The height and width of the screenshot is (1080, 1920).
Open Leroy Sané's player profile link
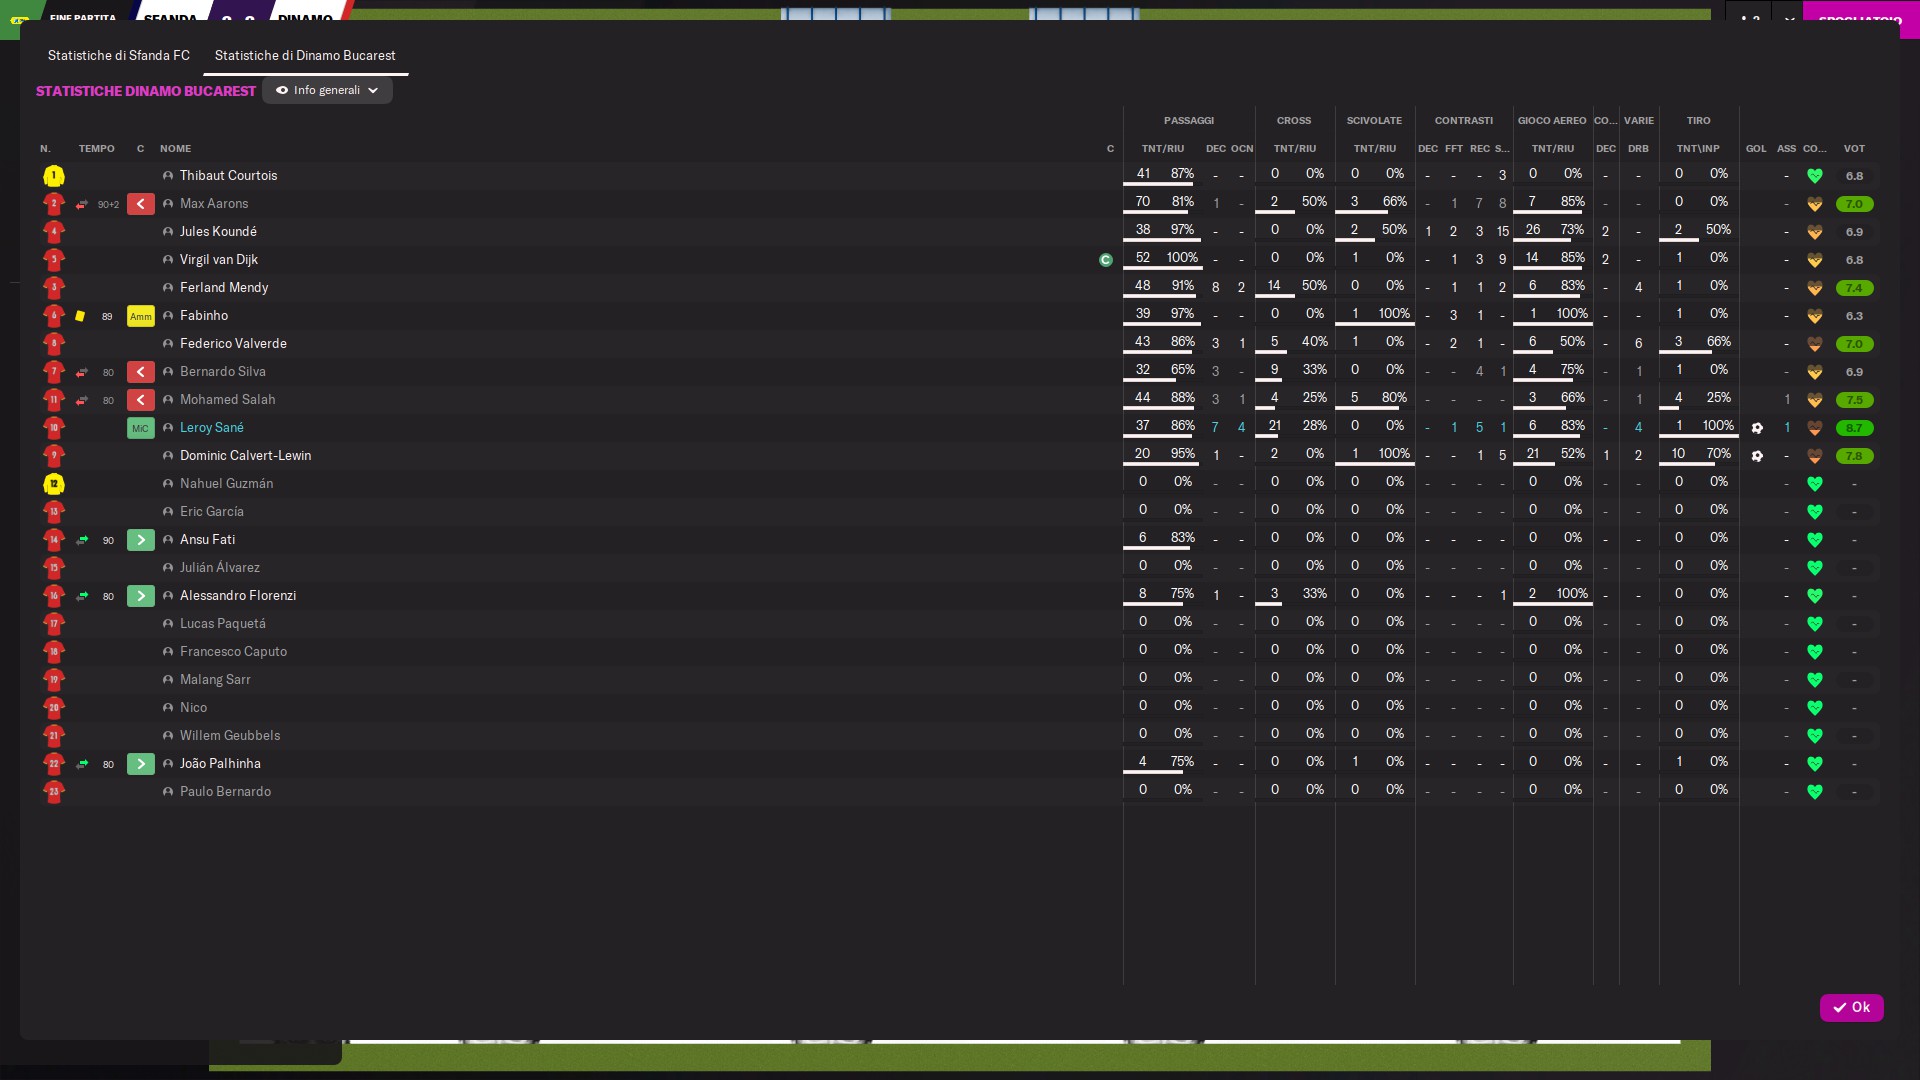[x=212, y=428]
